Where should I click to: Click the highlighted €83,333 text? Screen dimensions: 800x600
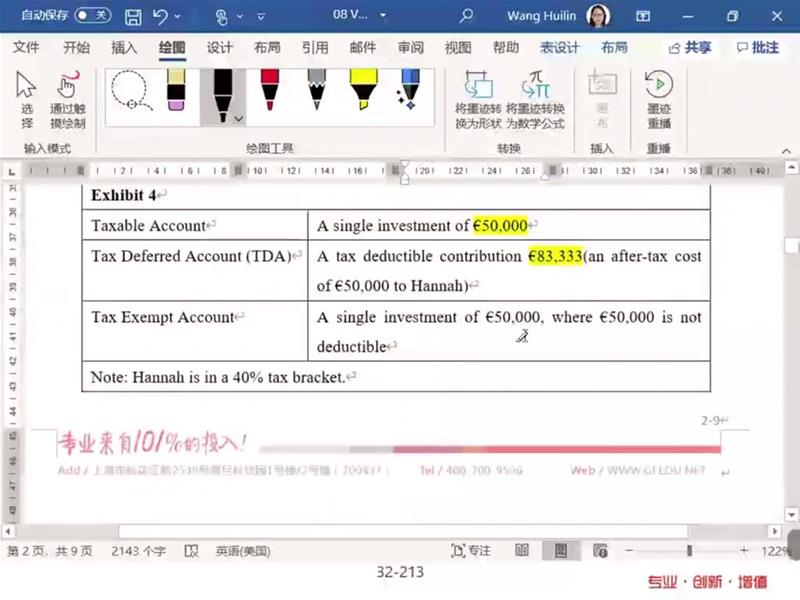555,256
